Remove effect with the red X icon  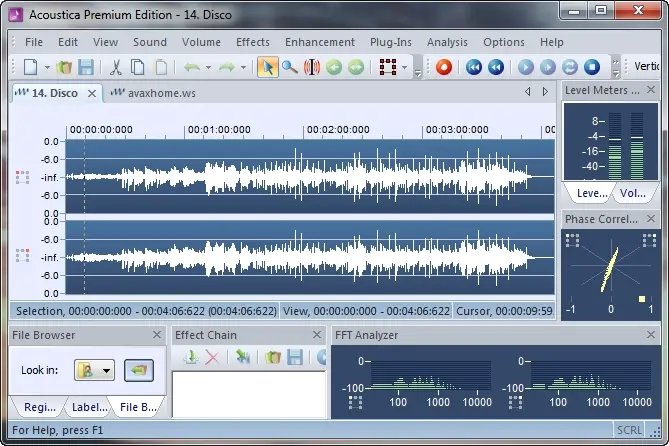click(x=212, y=357)
